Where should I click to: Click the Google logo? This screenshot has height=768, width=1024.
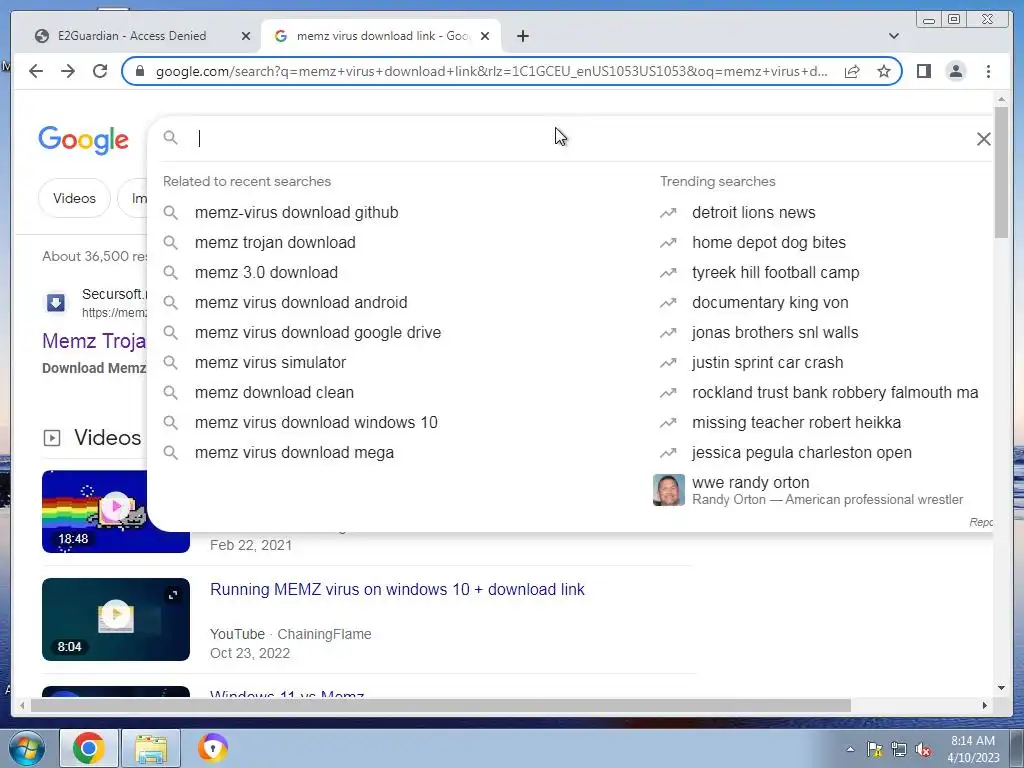coord(84,140)
